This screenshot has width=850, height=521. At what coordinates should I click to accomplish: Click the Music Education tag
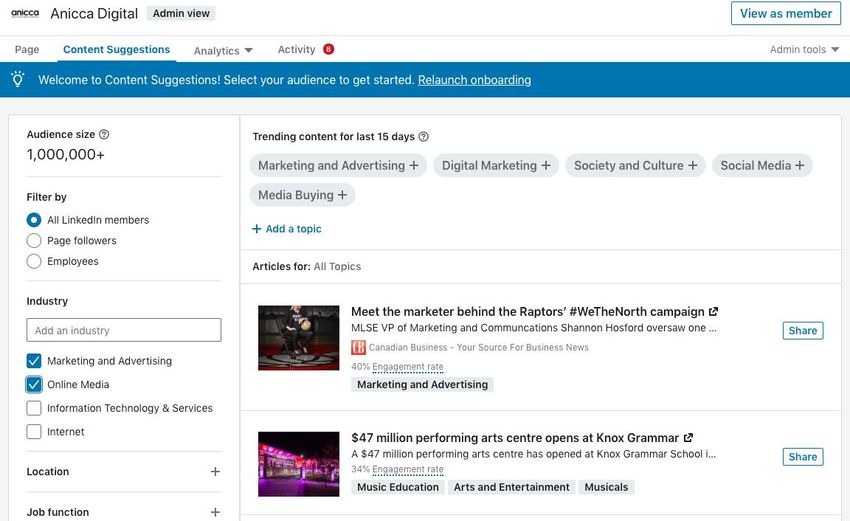[x=398, y=487]
